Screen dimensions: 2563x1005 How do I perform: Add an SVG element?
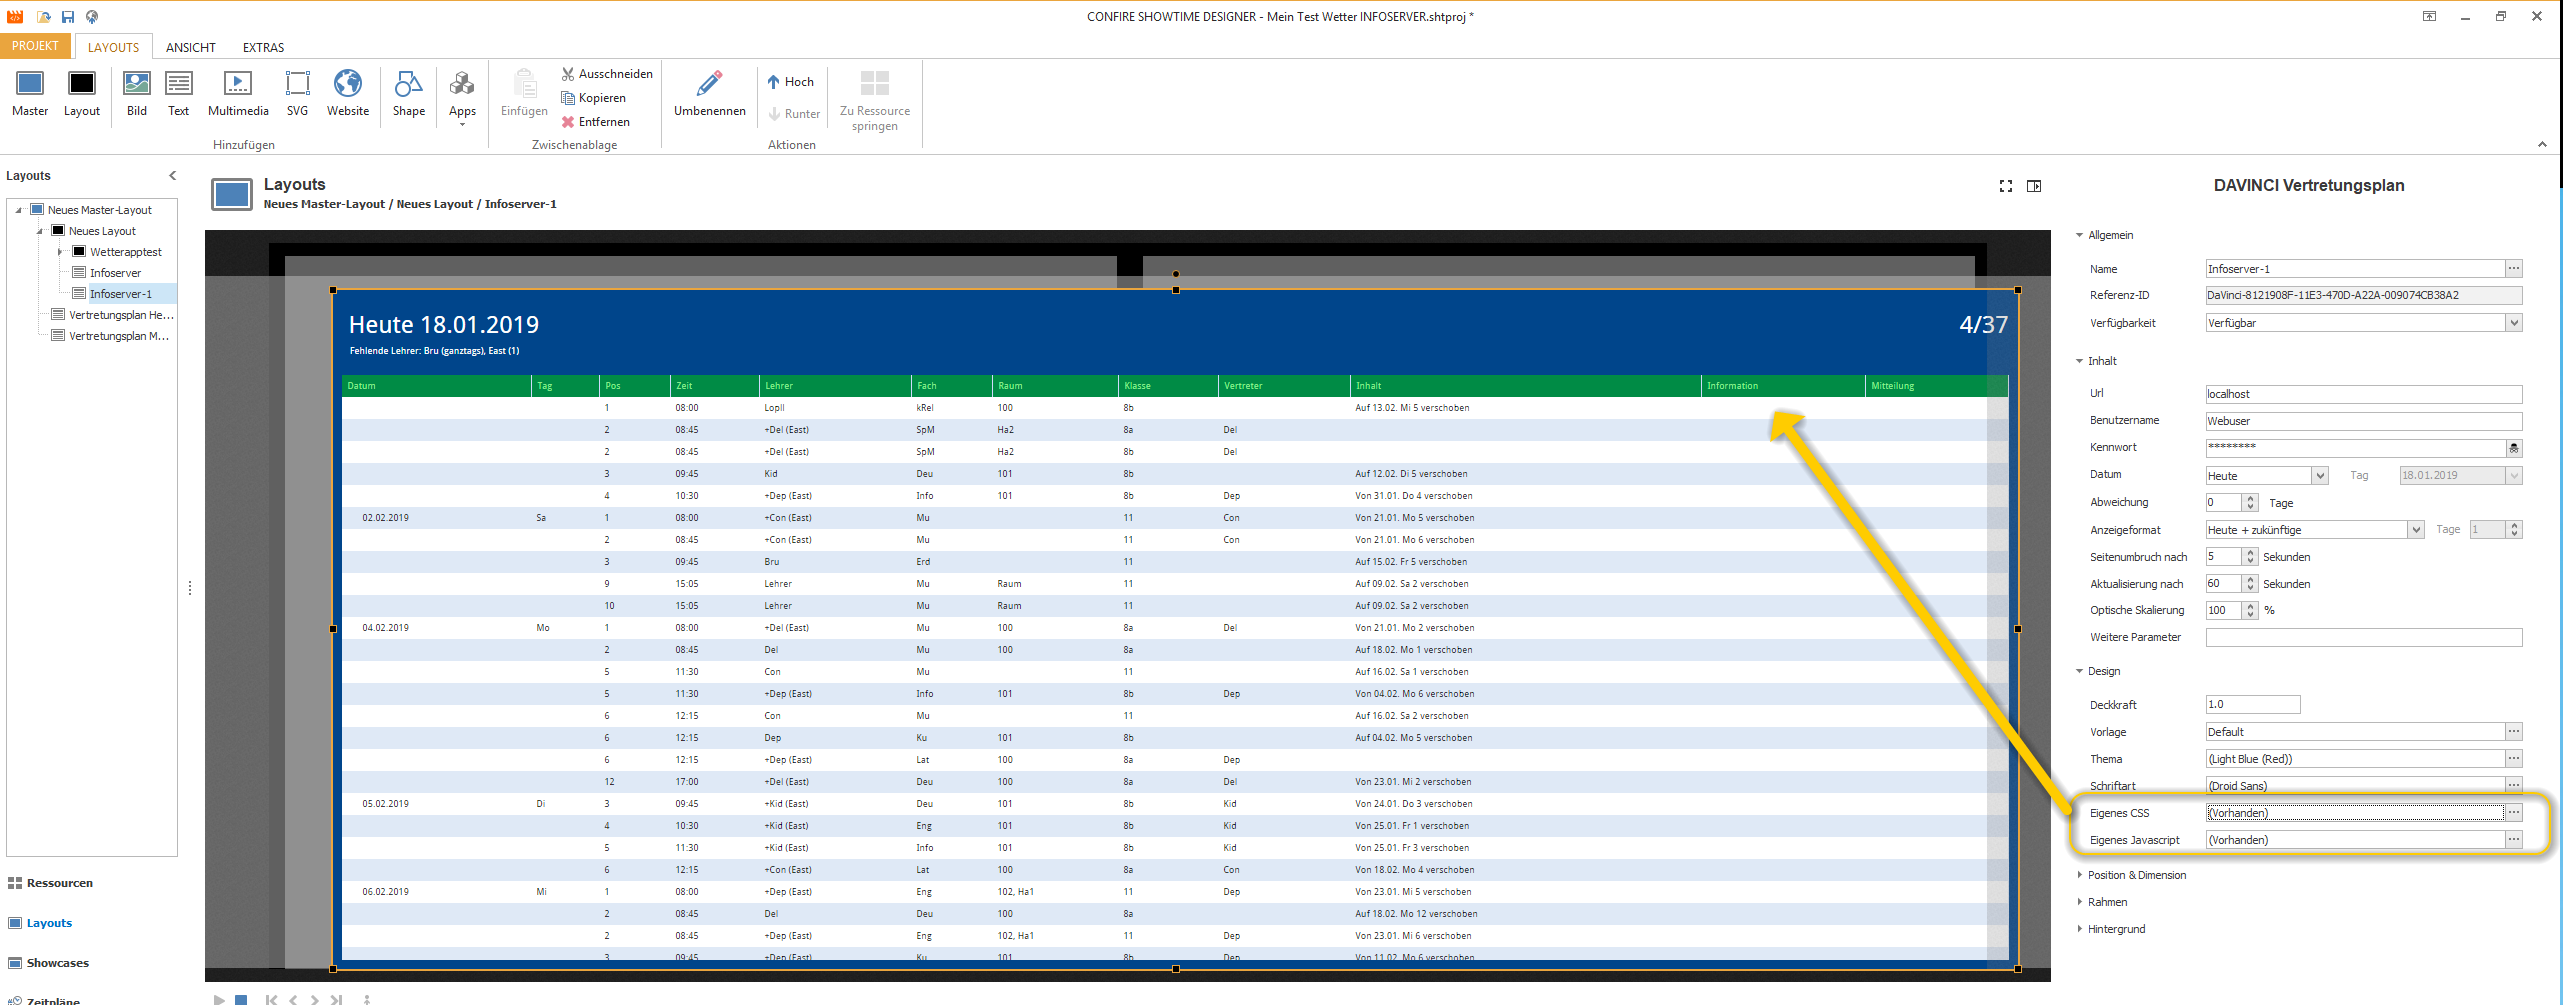pos(297,94)
